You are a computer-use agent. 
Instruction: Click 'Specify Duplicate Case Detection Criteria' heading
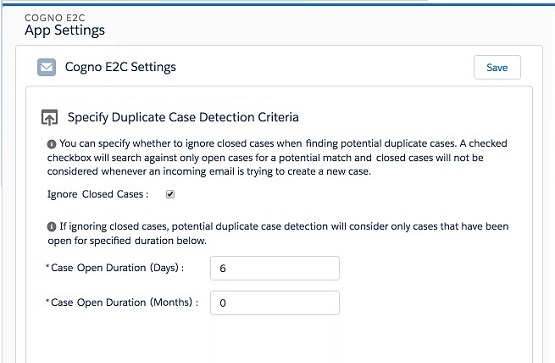coord(183,117)
